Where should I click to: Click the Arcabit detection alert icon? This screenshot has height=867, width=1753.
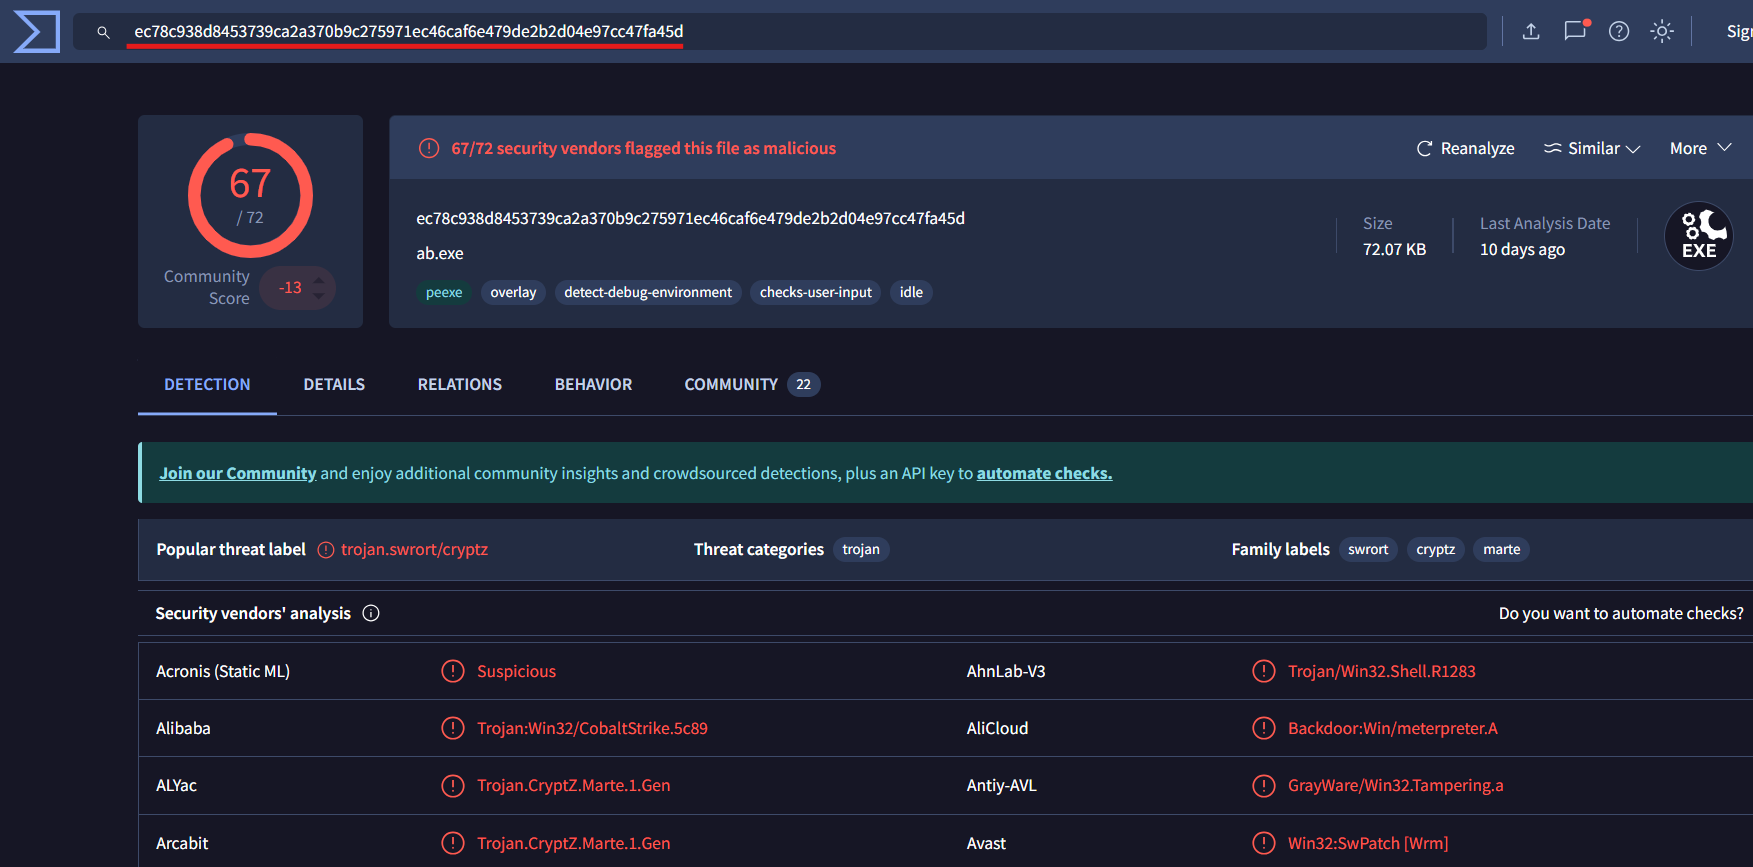point(453,843)
